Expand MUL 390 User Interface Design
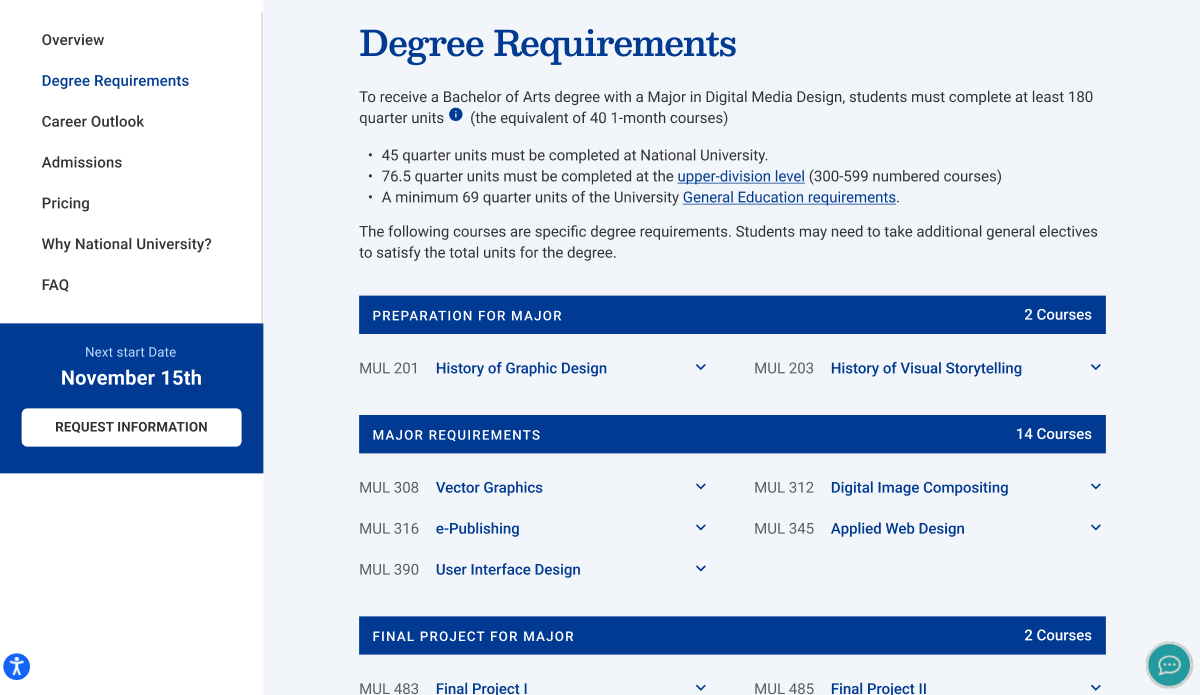This screenshot has height=695, width=1200. pos(700,568)
